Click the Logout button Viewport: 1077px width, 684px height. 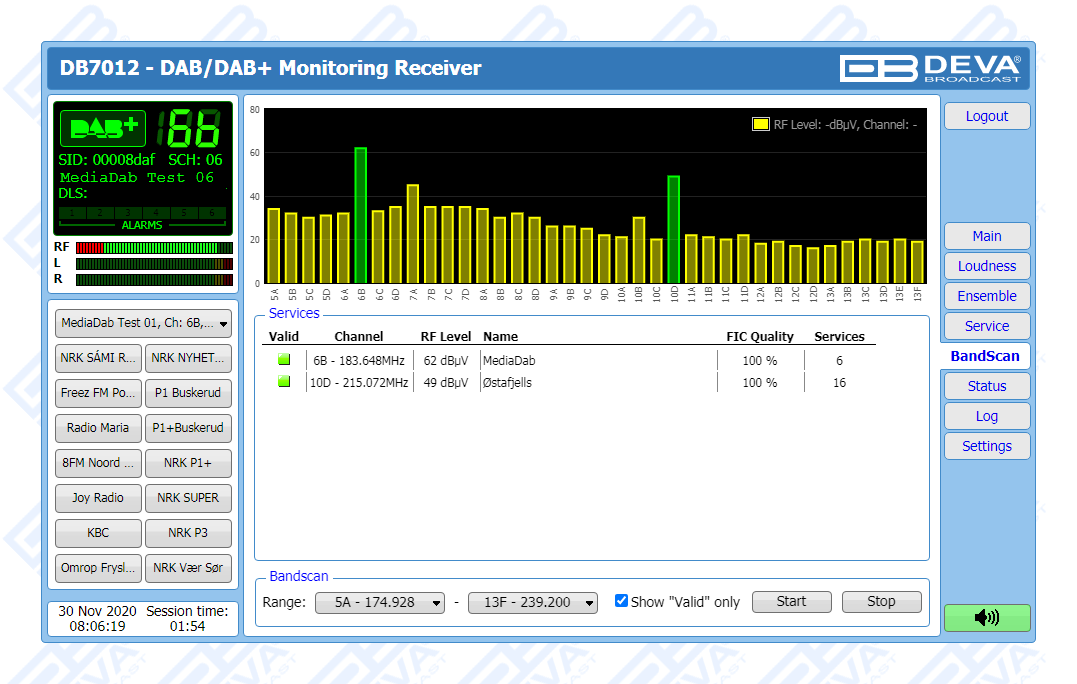tap(986, 116)
